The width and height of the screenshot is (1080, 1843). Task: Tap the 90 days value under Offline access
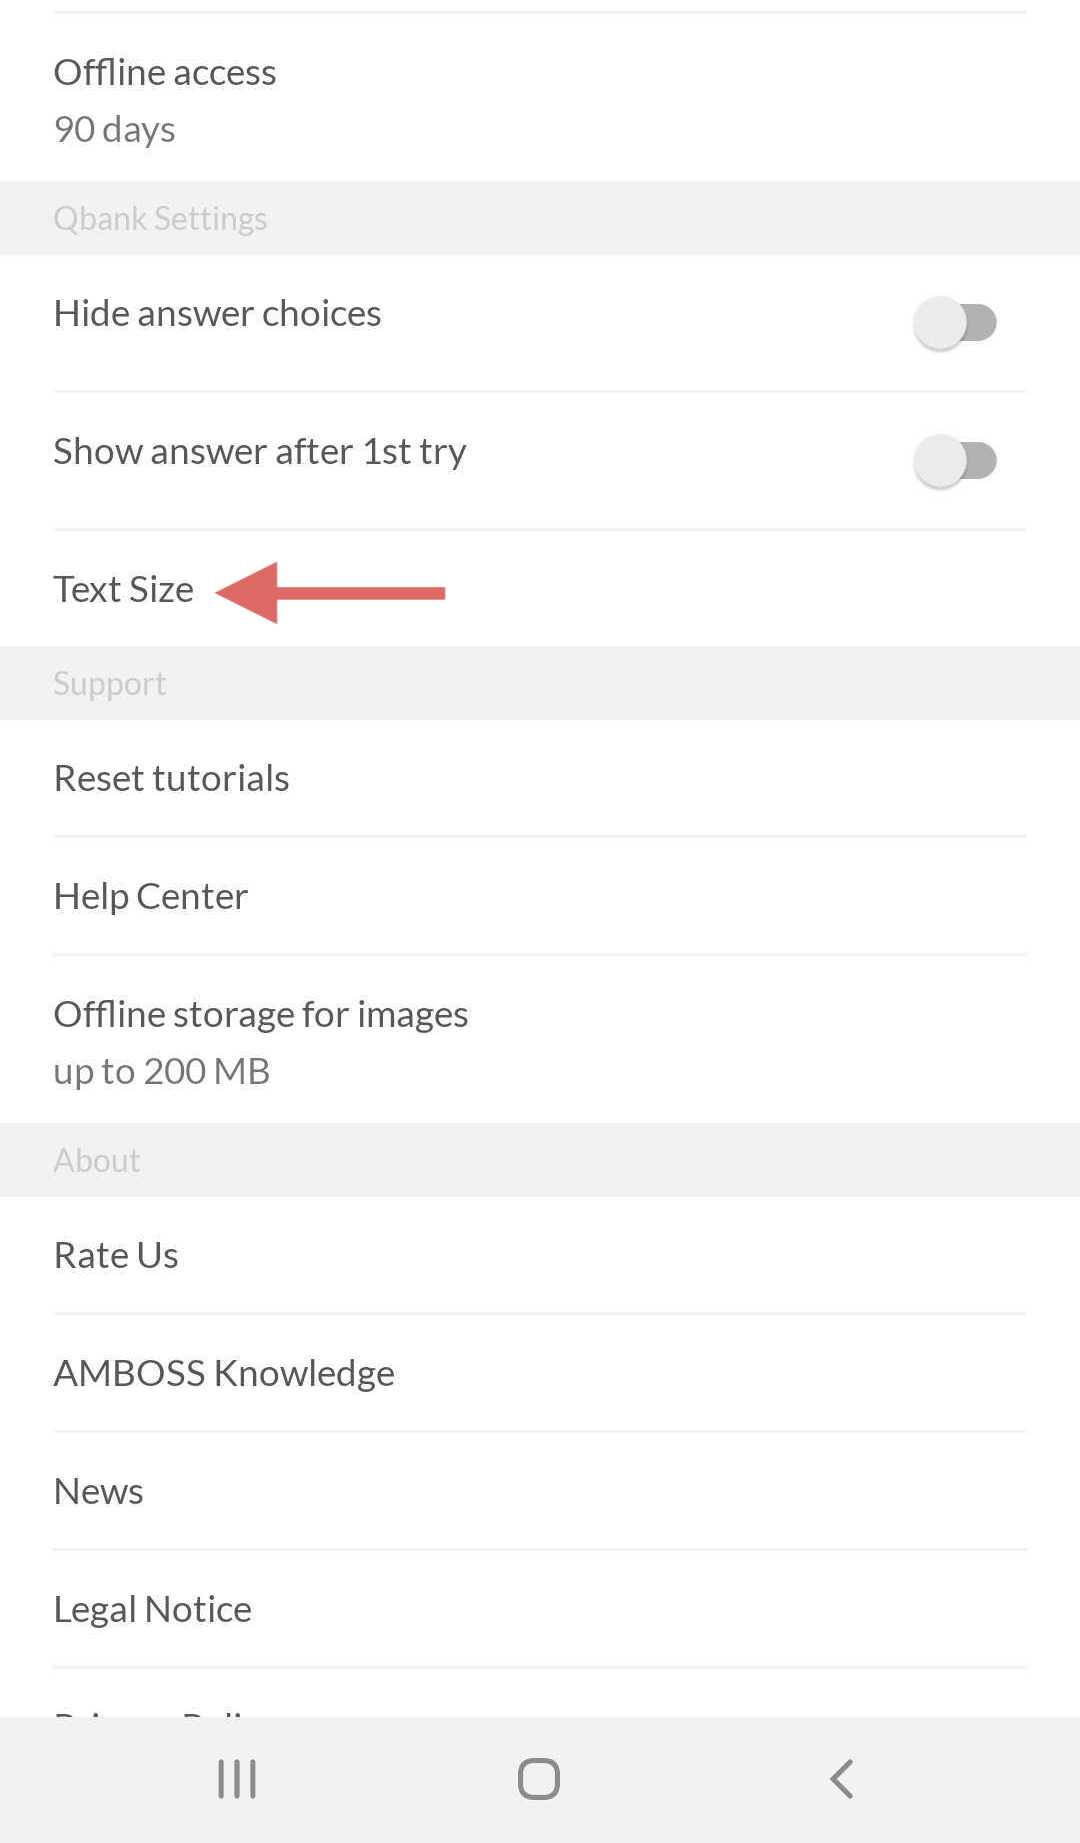tap(114, 128)
